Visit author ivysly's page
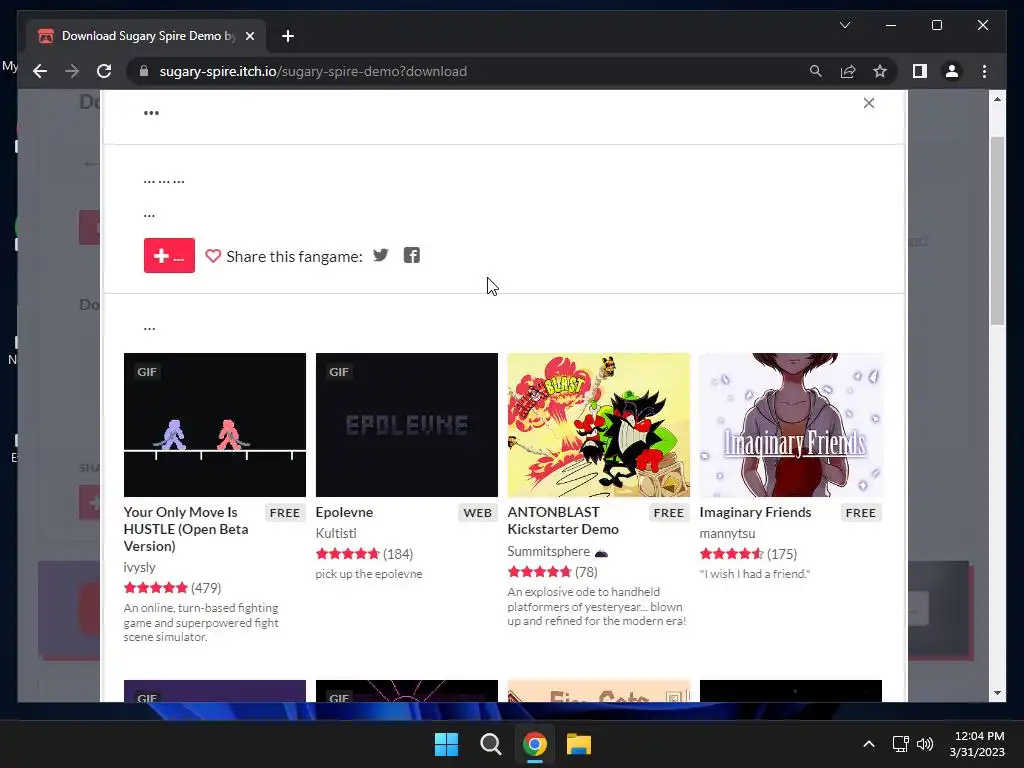 [x=140, y=567]
